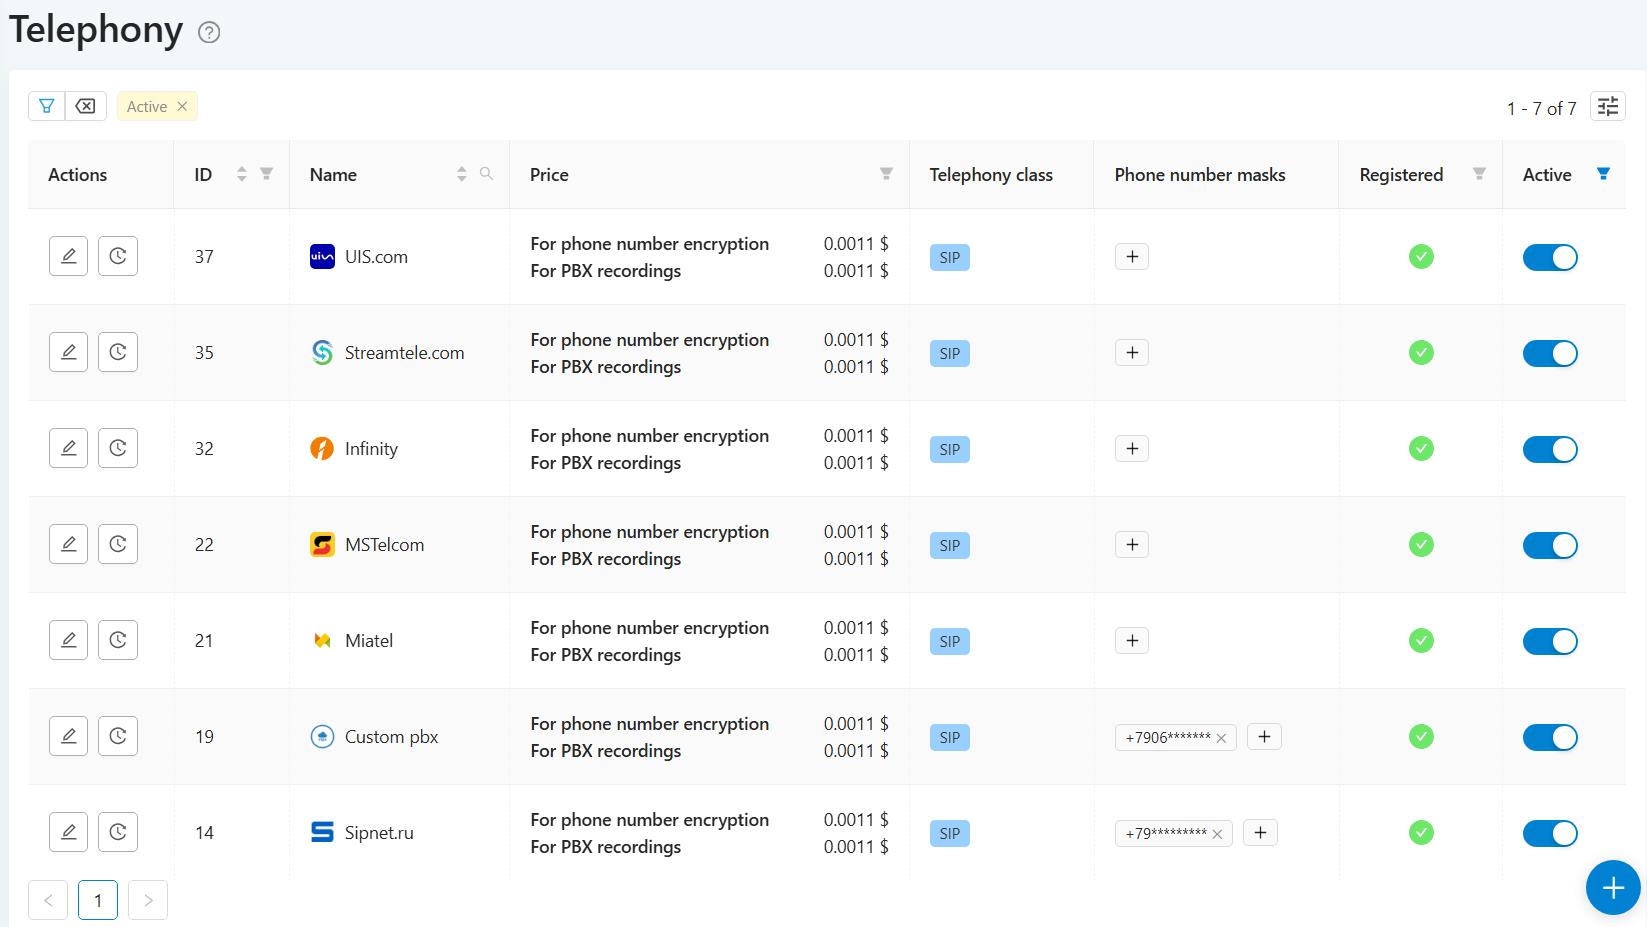1647x927 pixels.
Task: Open table column settings icon
Action: pos(1607,106)
